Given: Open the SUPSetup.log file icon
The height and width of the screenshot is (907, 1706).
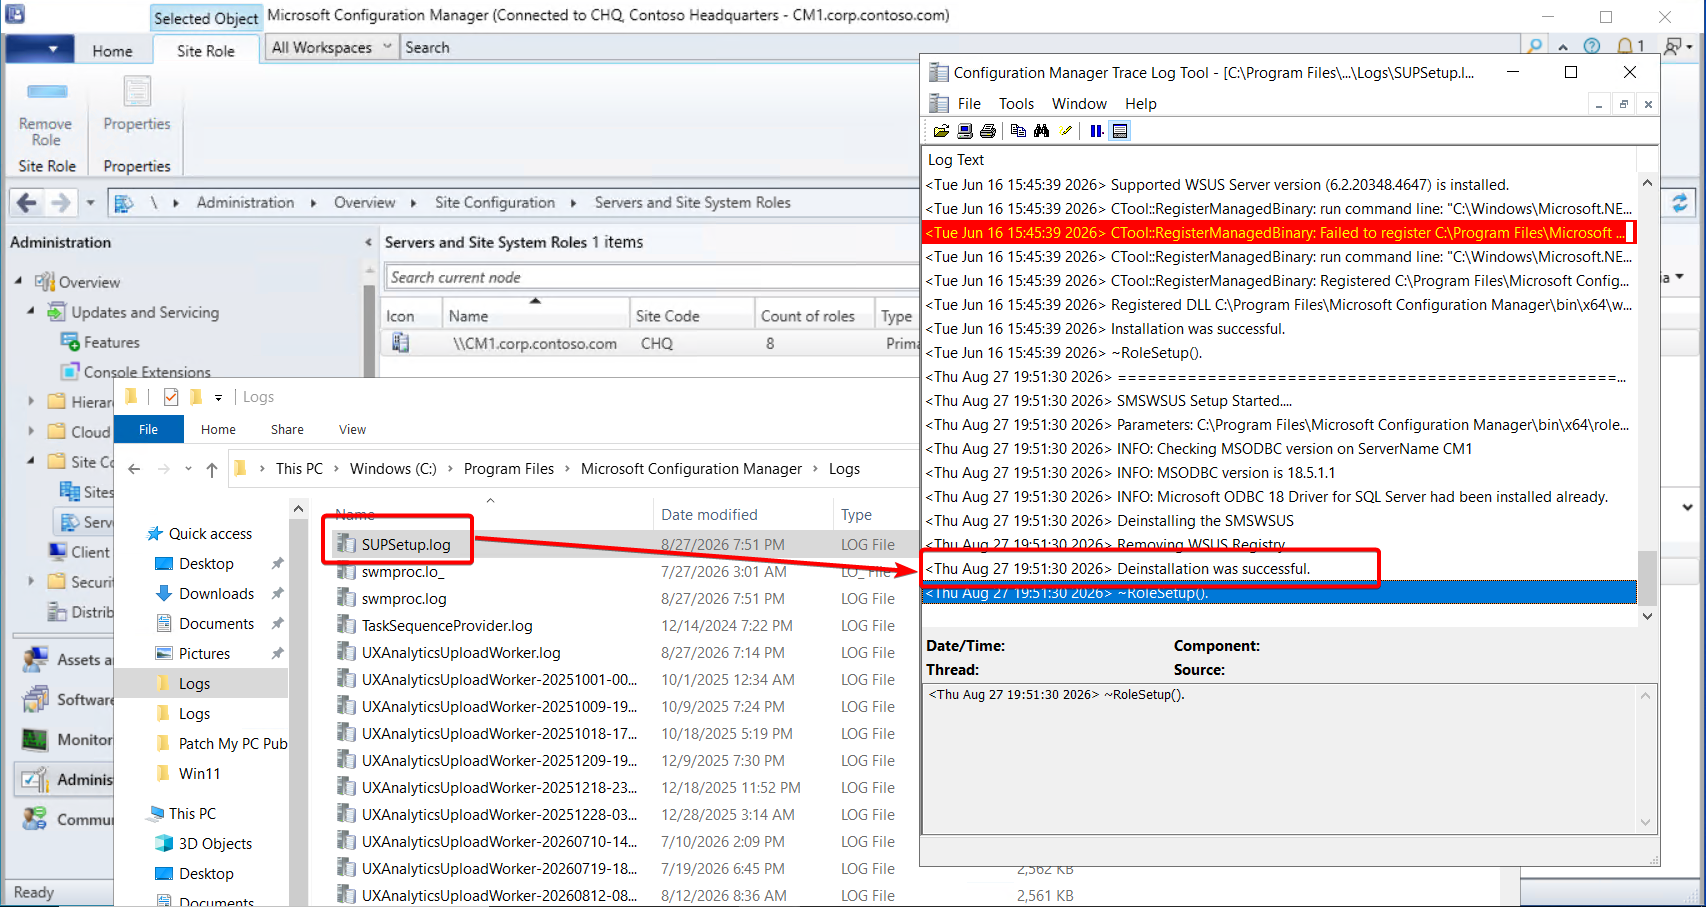Looking at the screenshot, I should click(x=346, y=544).
